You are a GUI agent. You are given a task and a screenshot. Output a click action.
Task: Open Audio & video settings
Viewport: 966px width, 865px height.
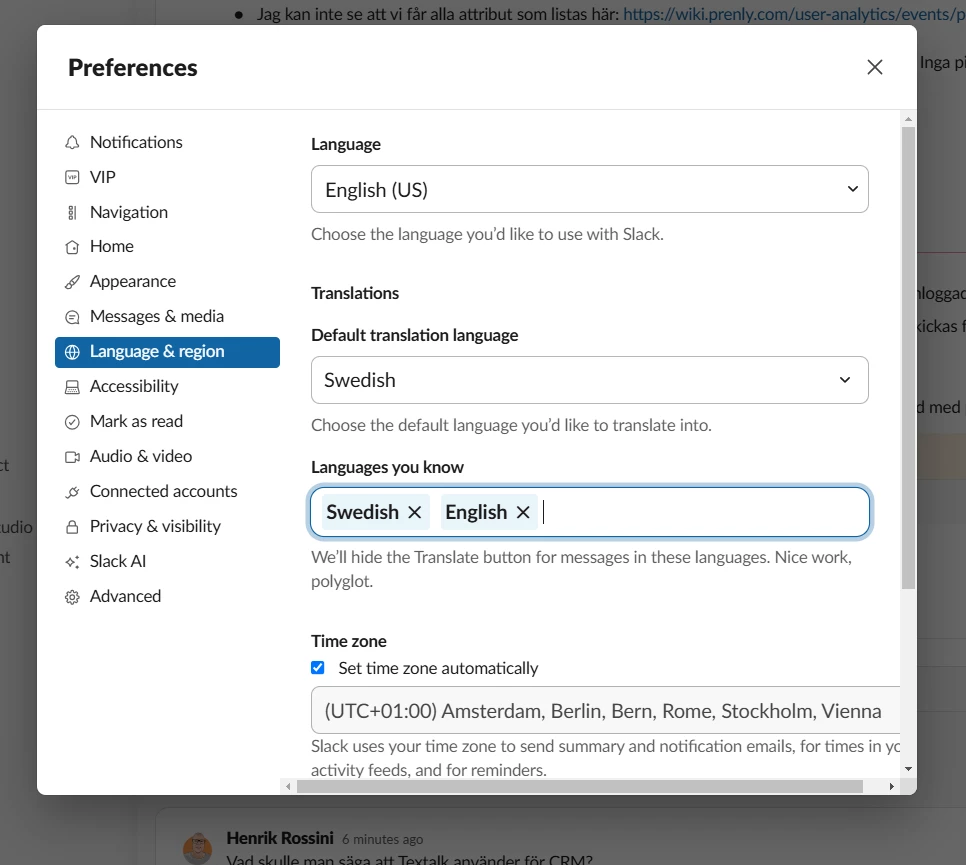click(x=167, y=457)
